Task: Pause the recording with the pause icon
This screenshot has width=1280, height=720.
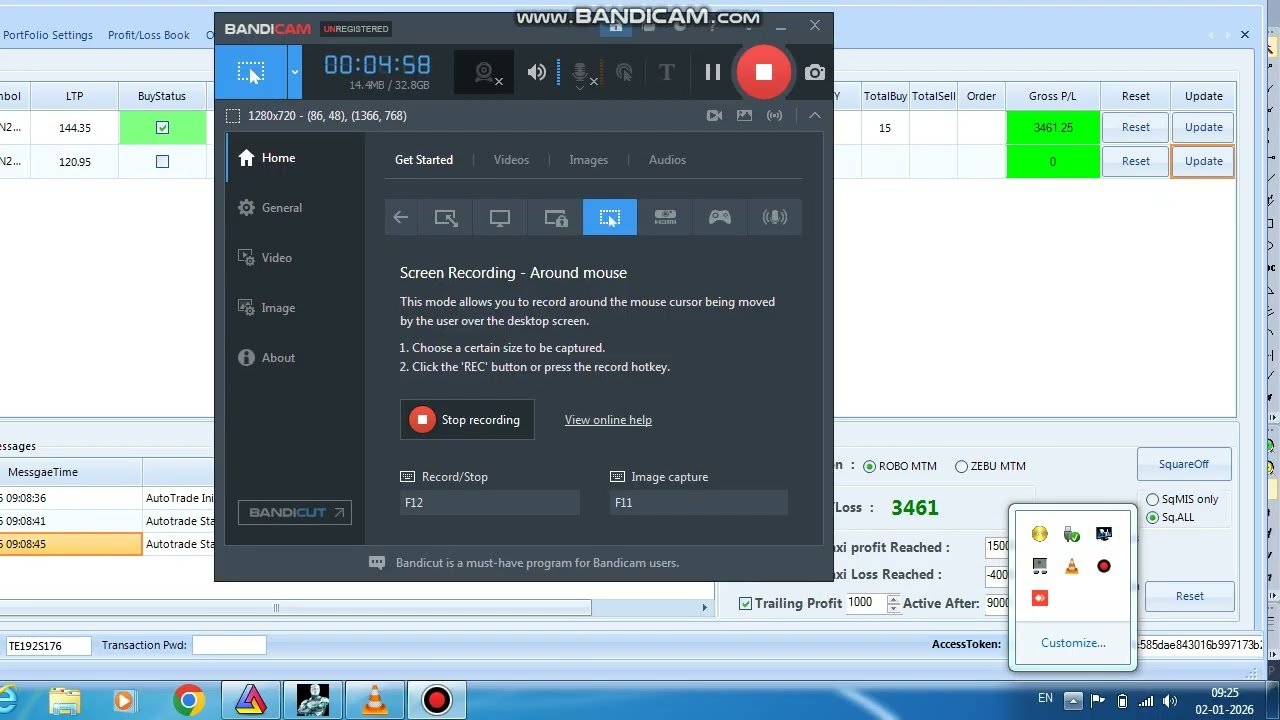Action: [713, 72]
